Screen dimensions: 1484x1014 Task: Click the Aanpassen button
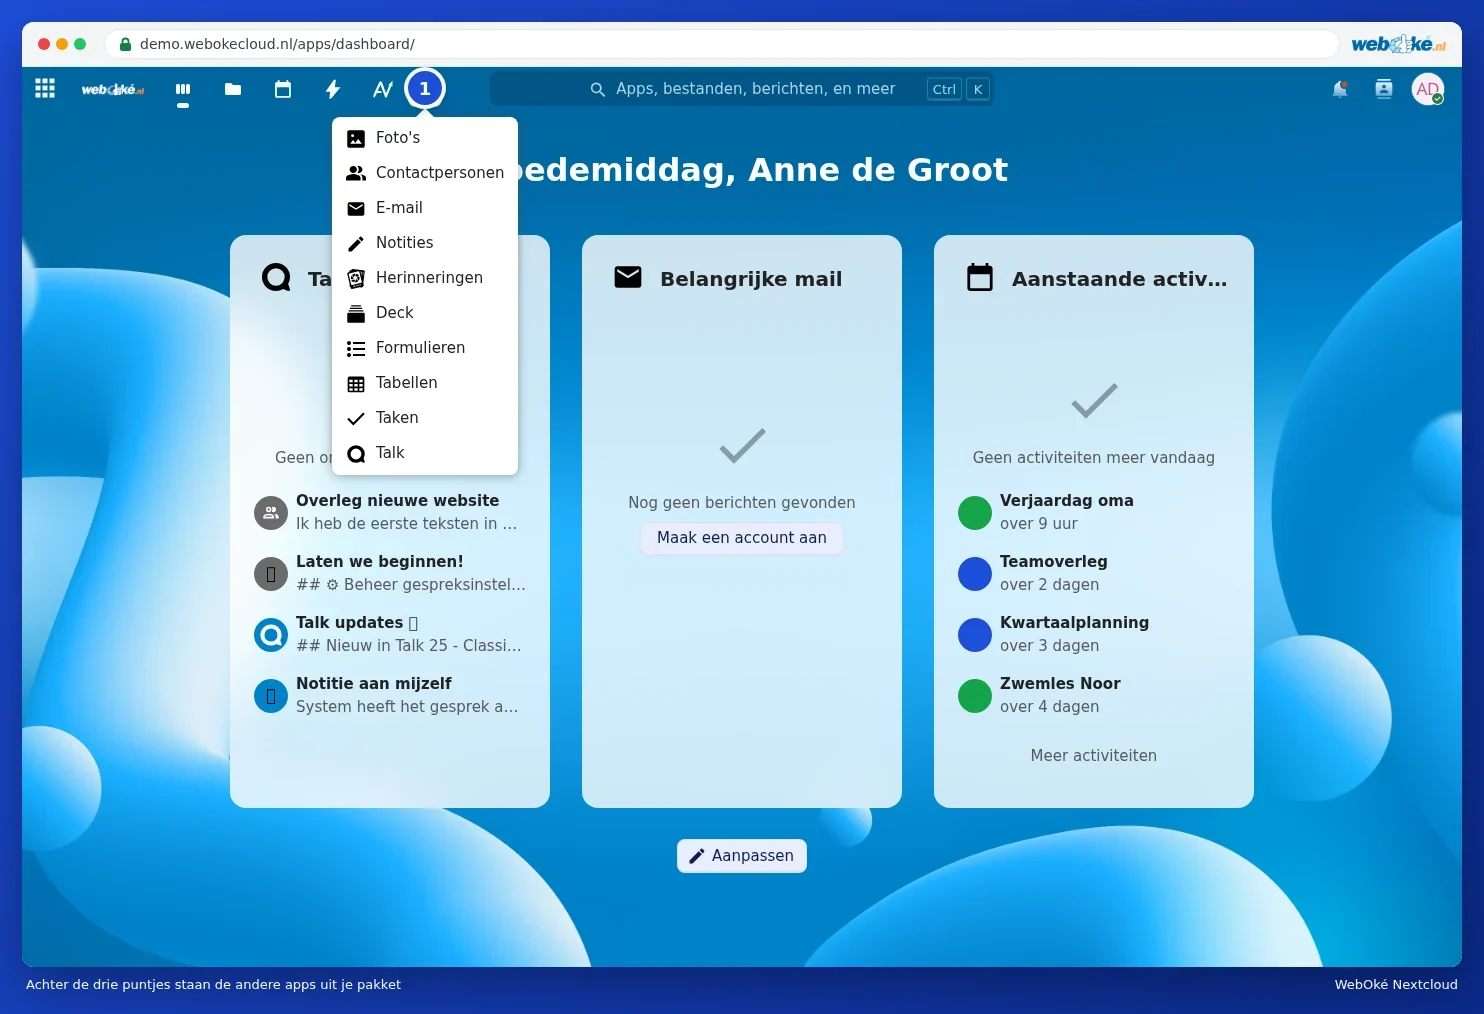tap(742, 856)
